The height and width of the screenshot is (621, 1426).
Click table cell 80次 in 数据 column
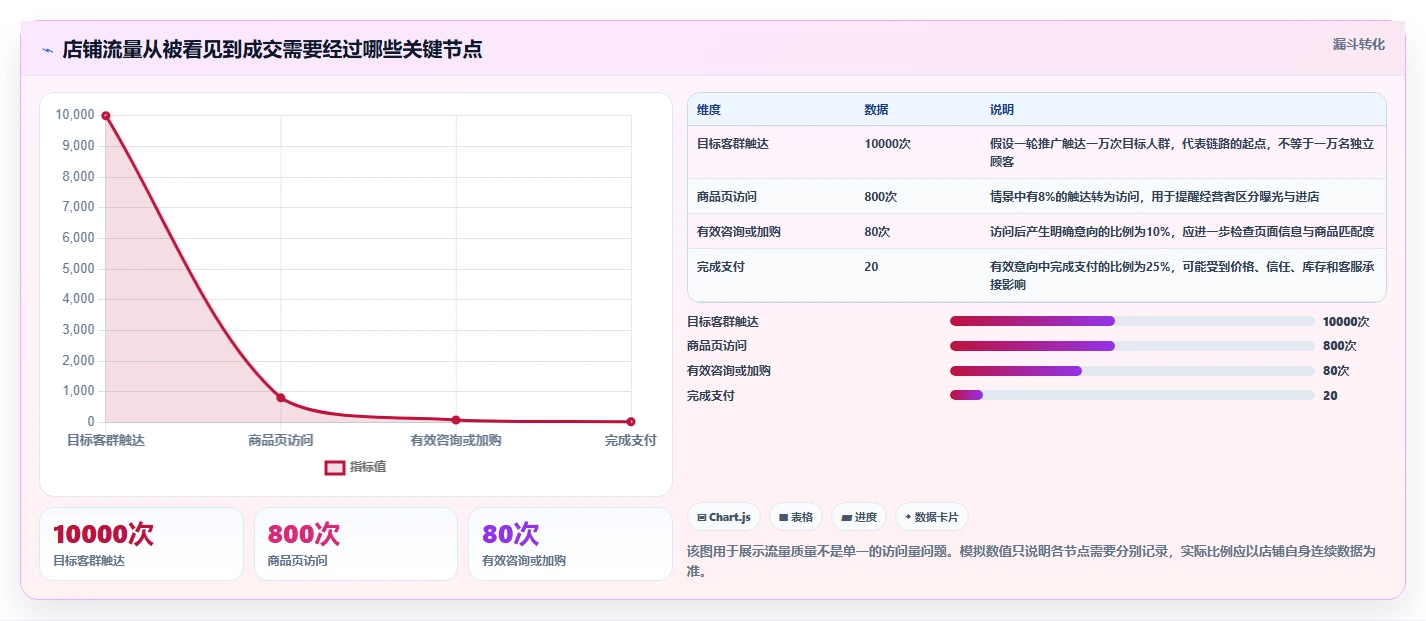(x=877, y=232)
